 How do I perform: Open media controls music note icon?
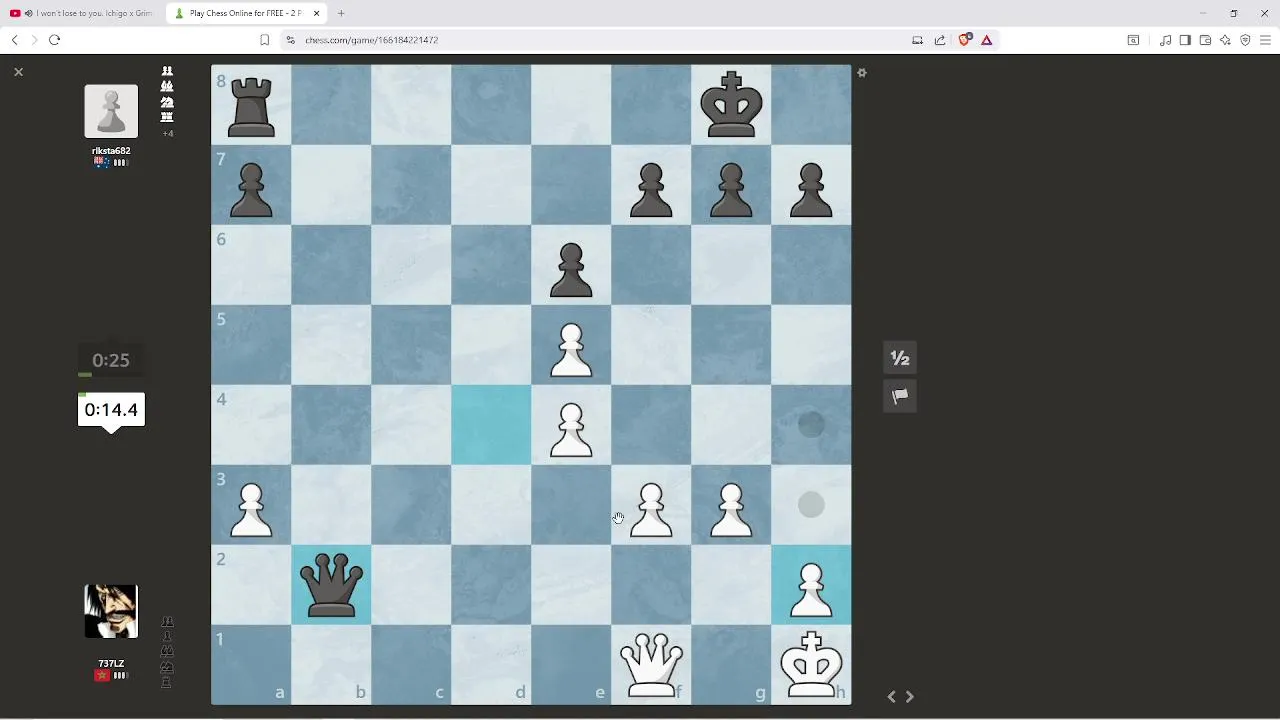coord(1165,40)
